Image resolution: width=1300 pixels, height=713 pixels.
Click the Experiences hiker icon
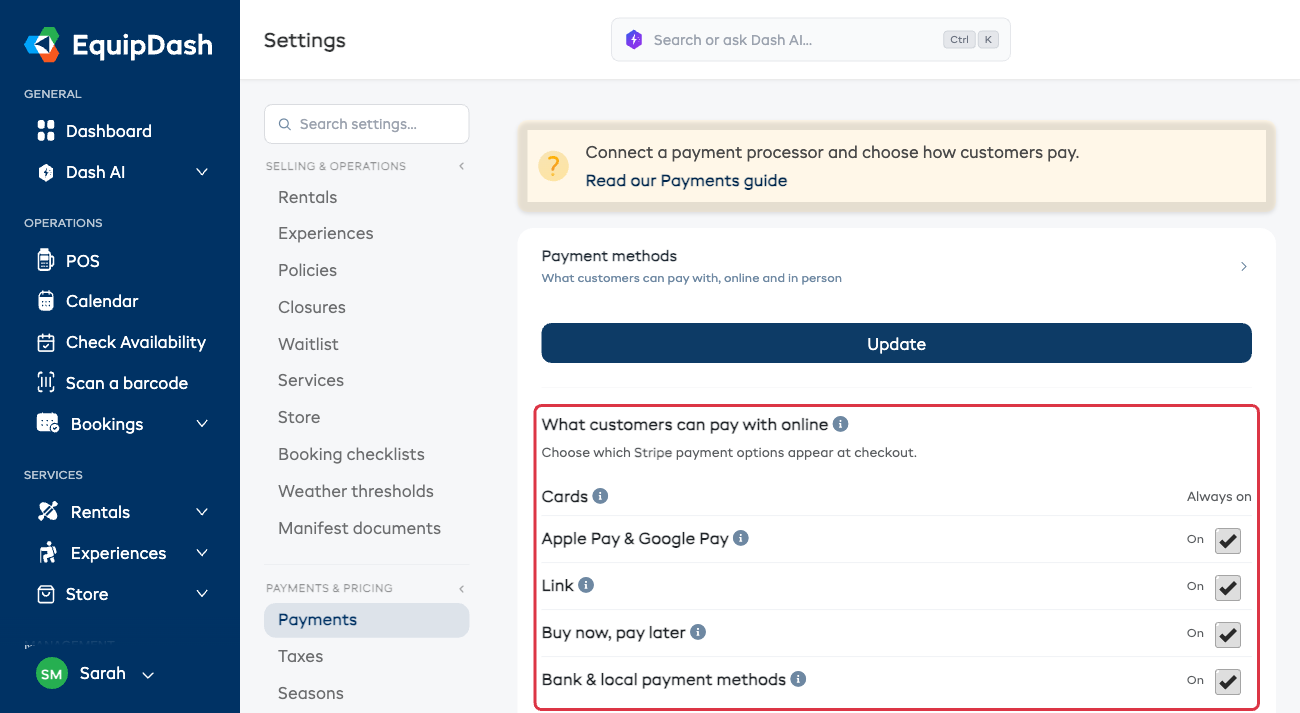tap(48, 553)
